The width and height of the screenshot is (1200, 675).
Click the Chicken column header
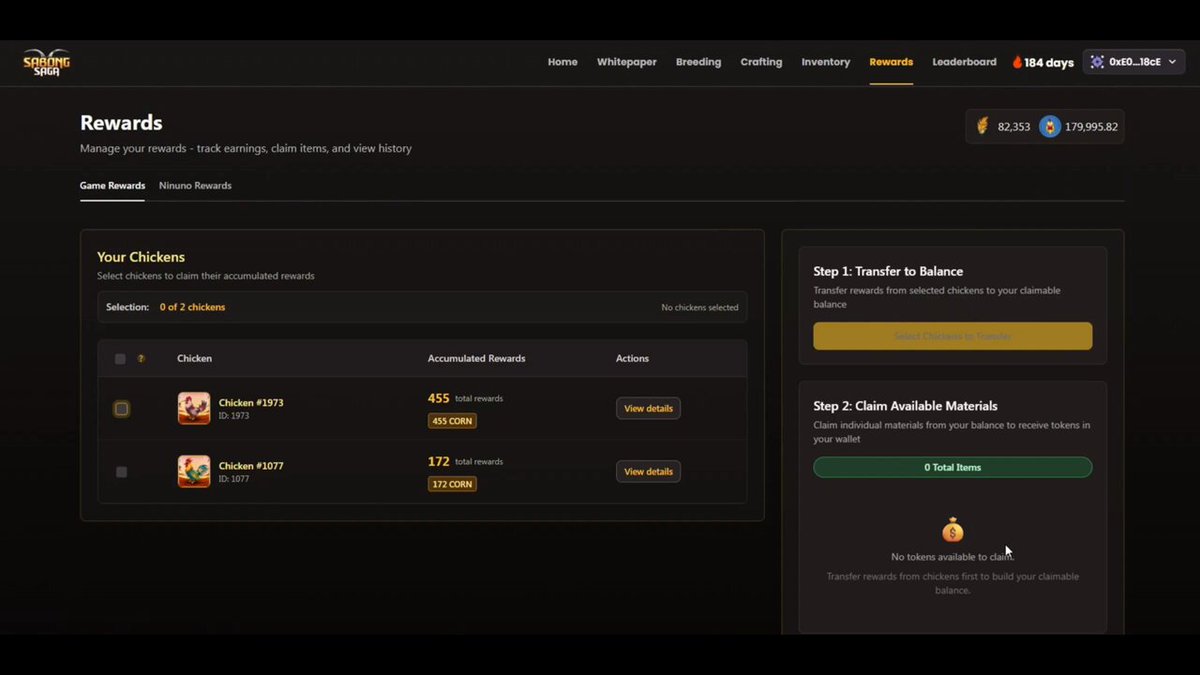pos(194,358)
